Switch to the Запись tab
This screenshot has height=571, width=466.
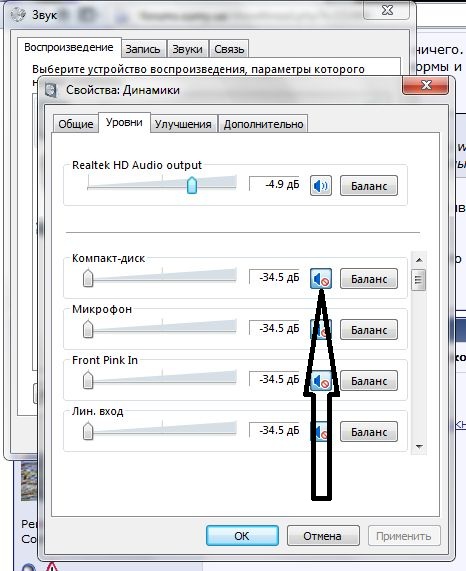[x=143, y=49]
